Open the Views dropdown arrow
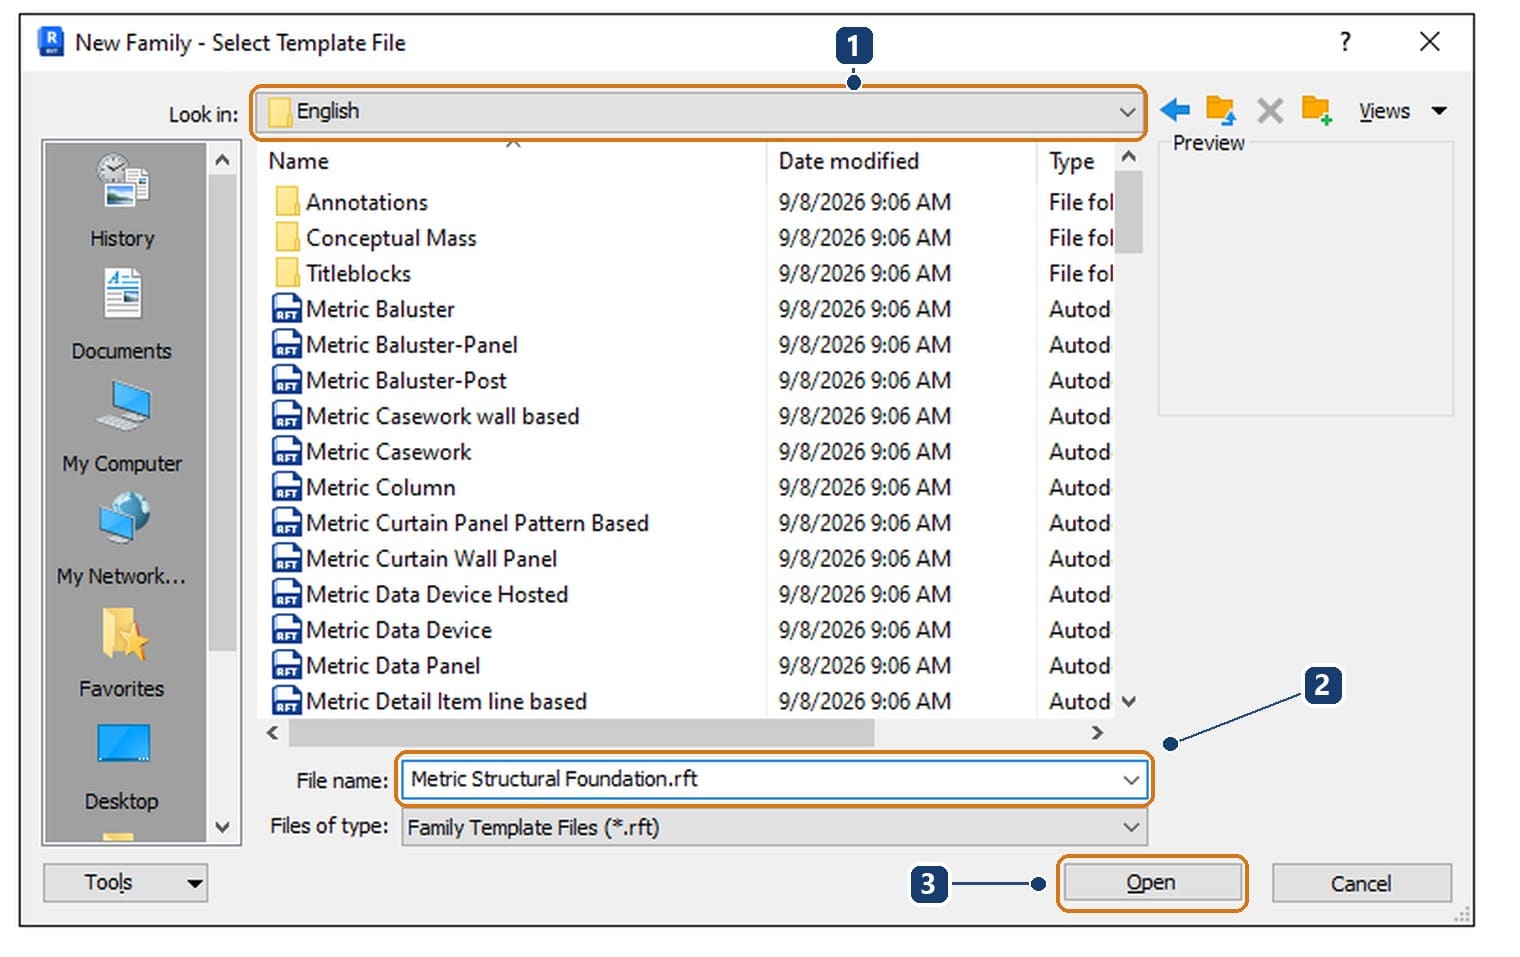The image size is (1520, 957). [1439, 110]
